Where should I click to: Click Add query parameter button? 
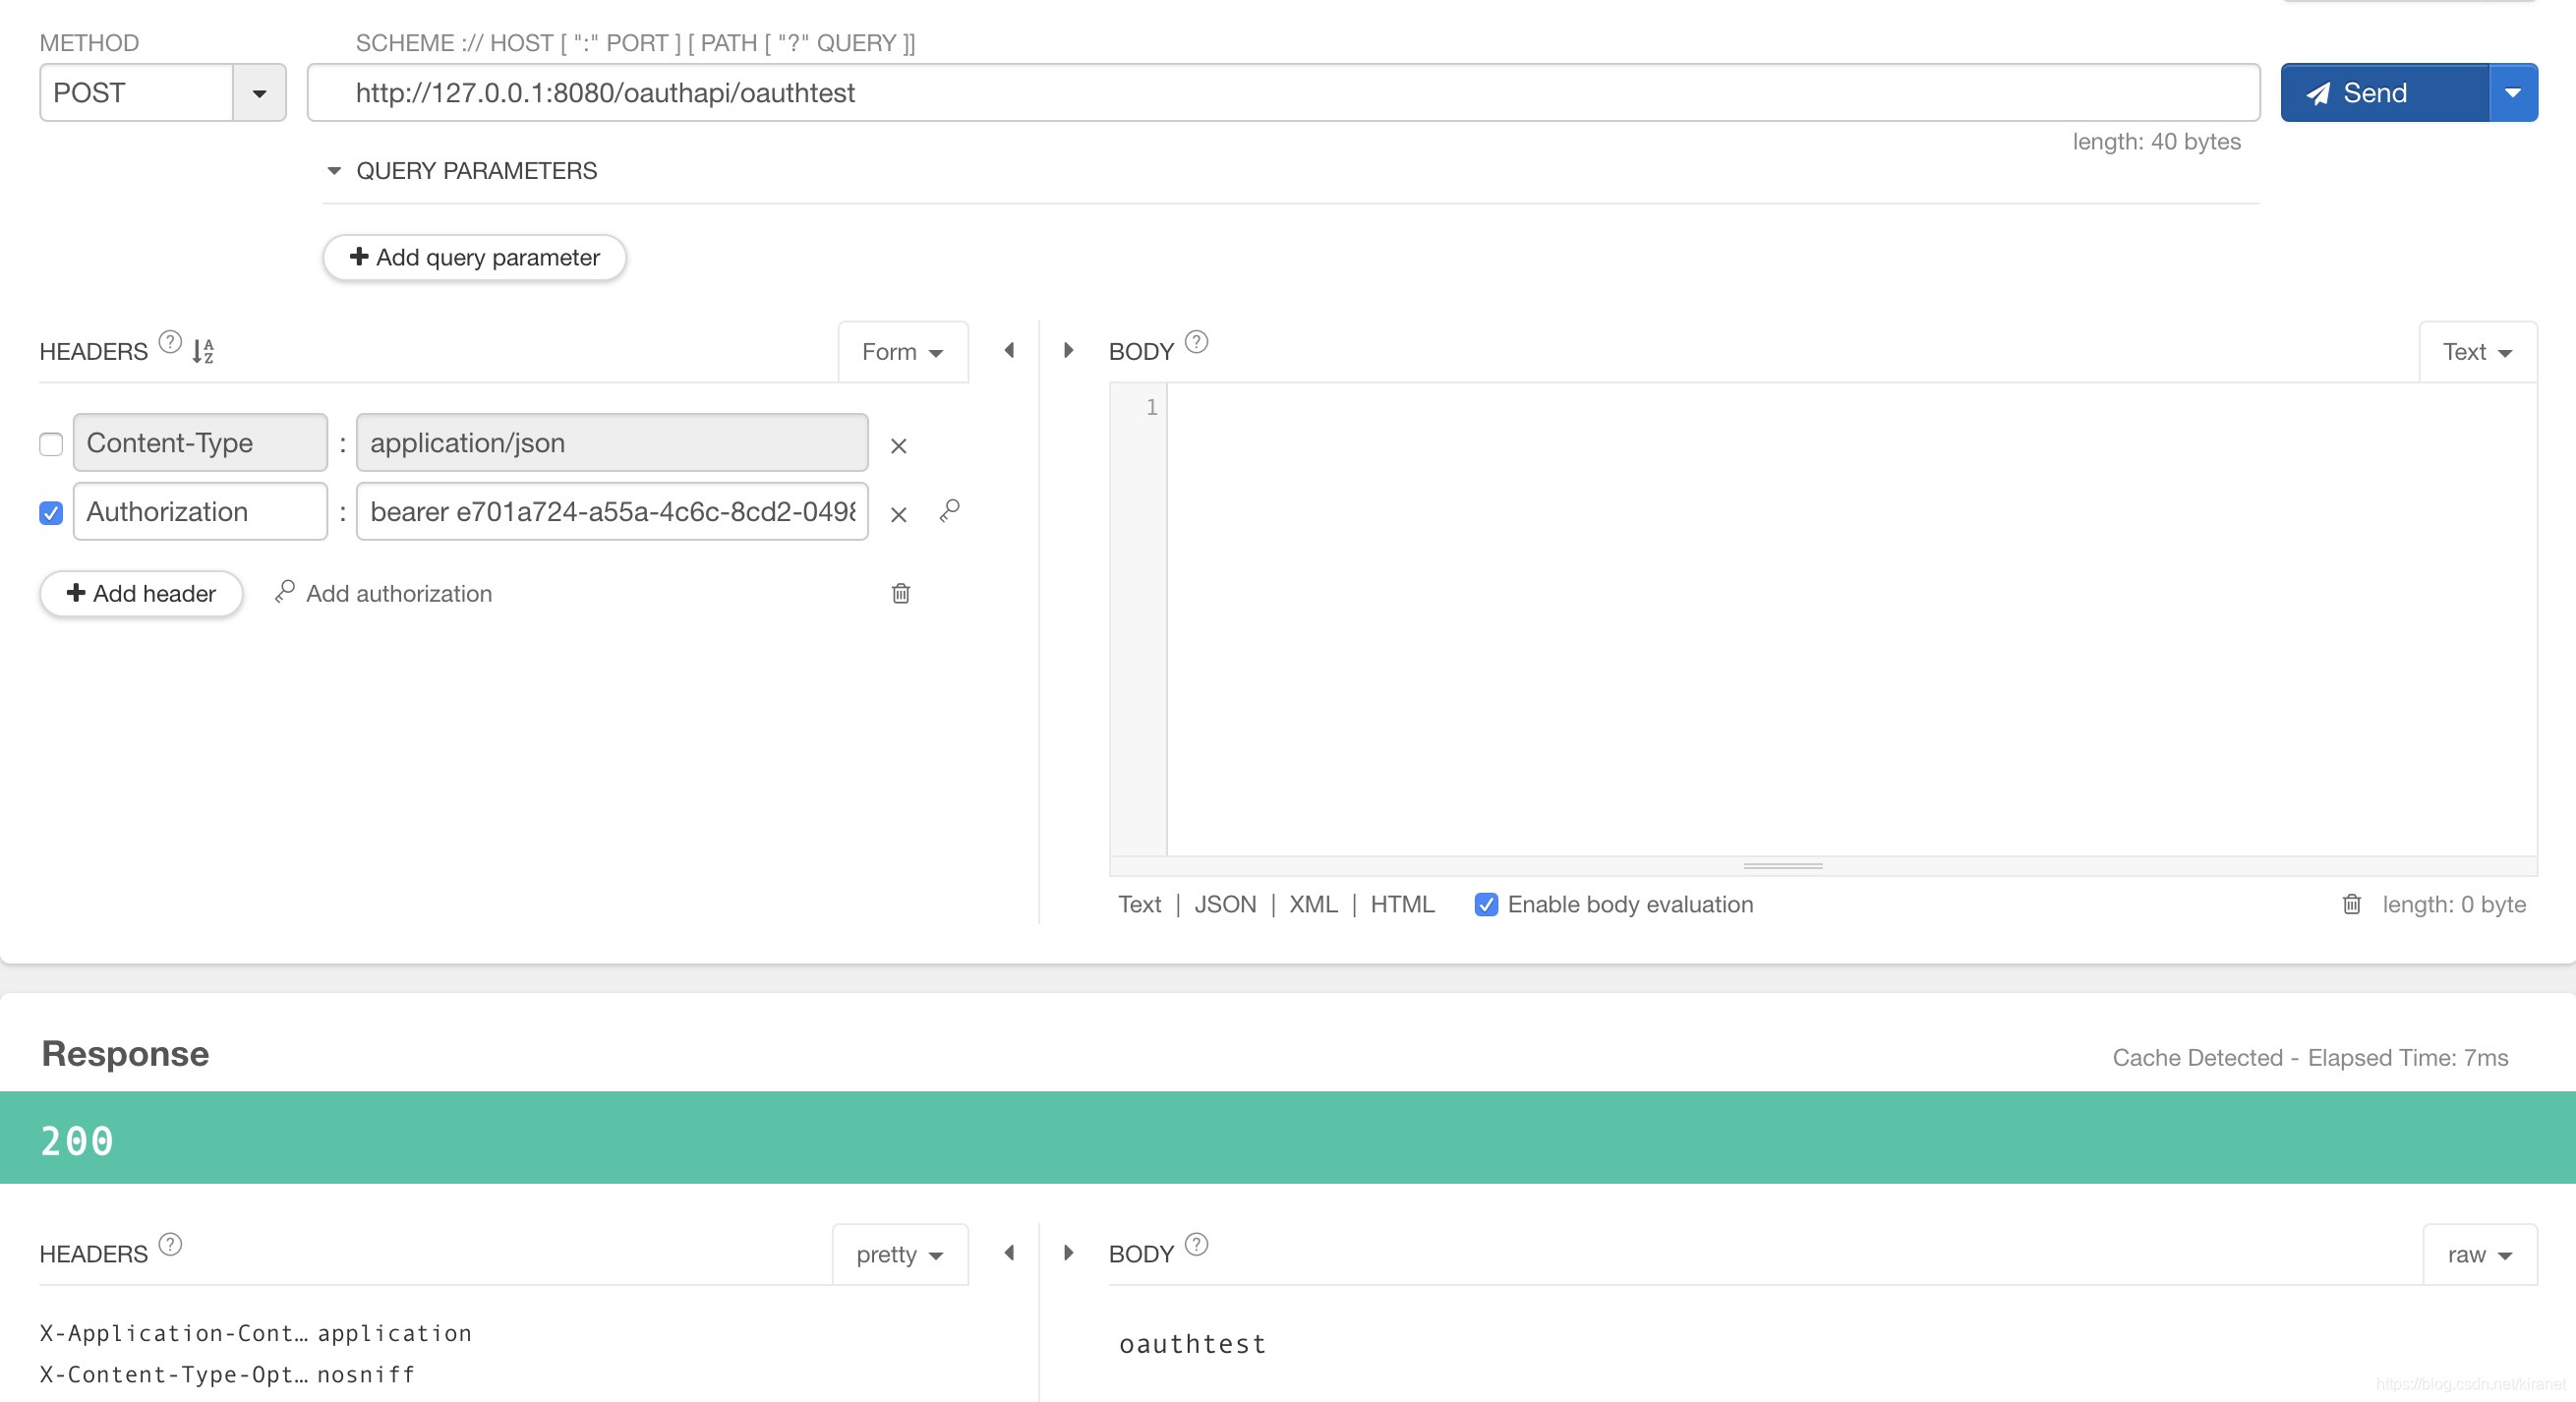click(474, 258)
